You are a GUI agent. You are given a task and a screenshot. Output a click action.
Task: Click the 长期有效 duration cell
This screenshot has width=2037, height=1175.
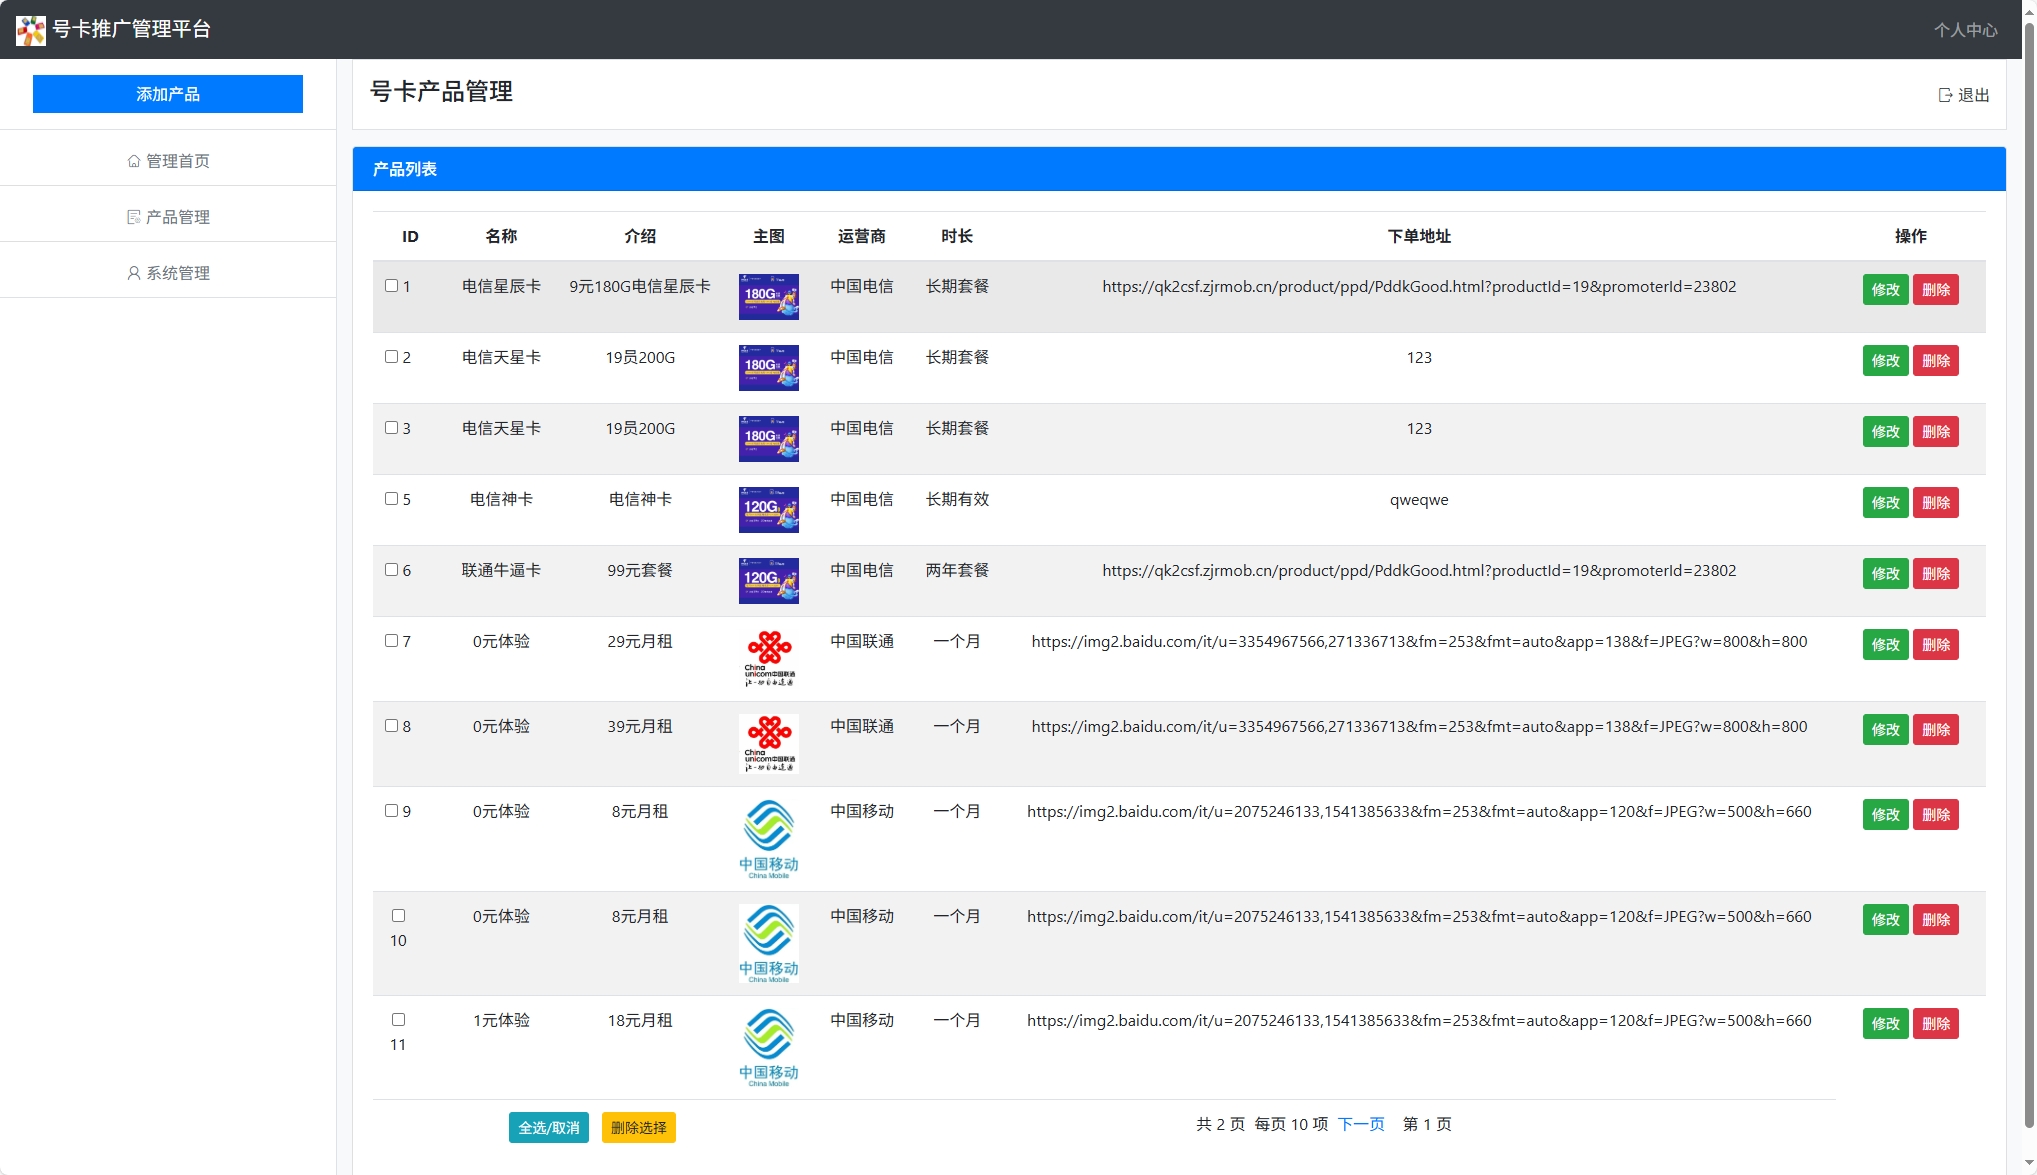pyautogui.click(x=957, y=500)
